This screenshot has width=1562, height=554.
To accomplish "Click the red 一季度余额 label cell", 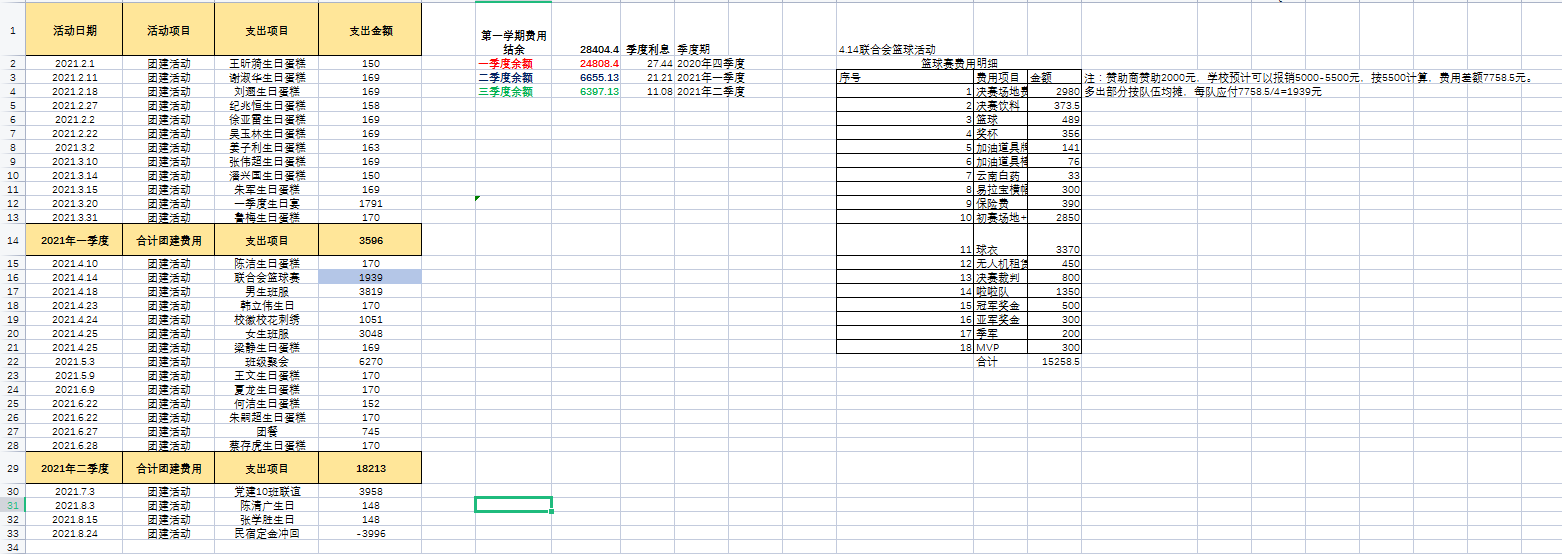I will coord(505,63).
